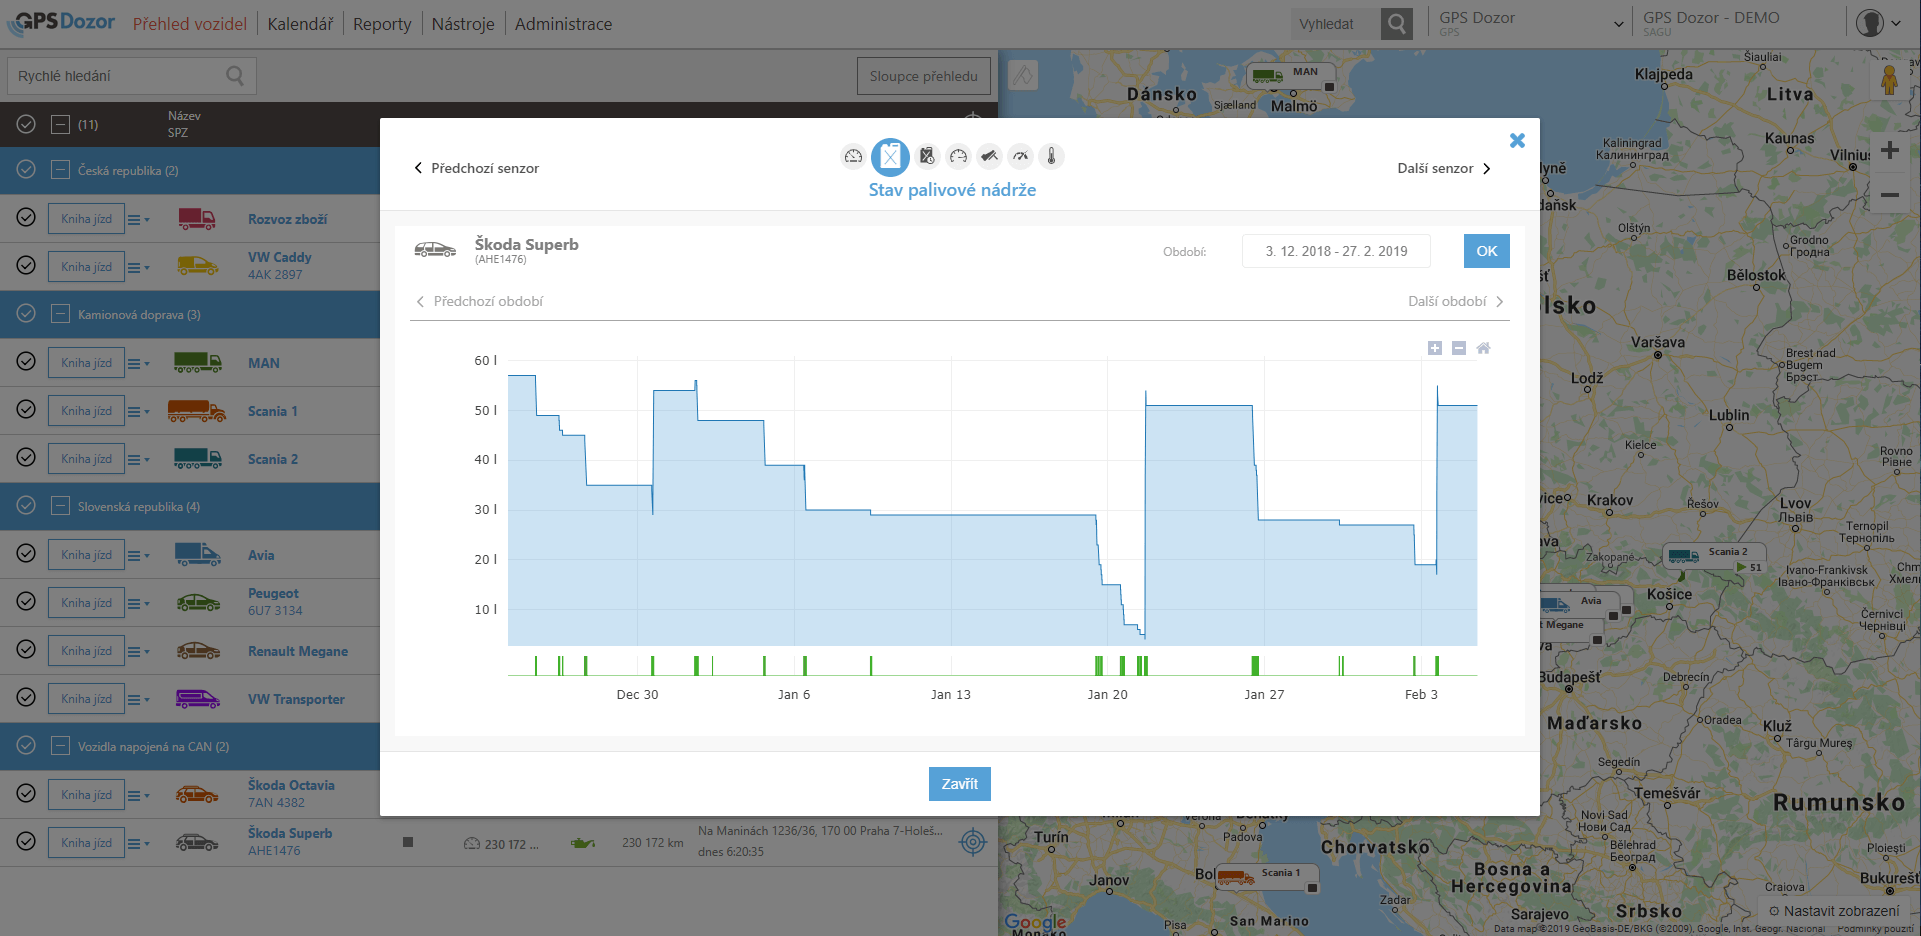Toggle checkmark for the MAN vehicle
This screenshot has height=936, width=1921.
click(x=27, y=362)
